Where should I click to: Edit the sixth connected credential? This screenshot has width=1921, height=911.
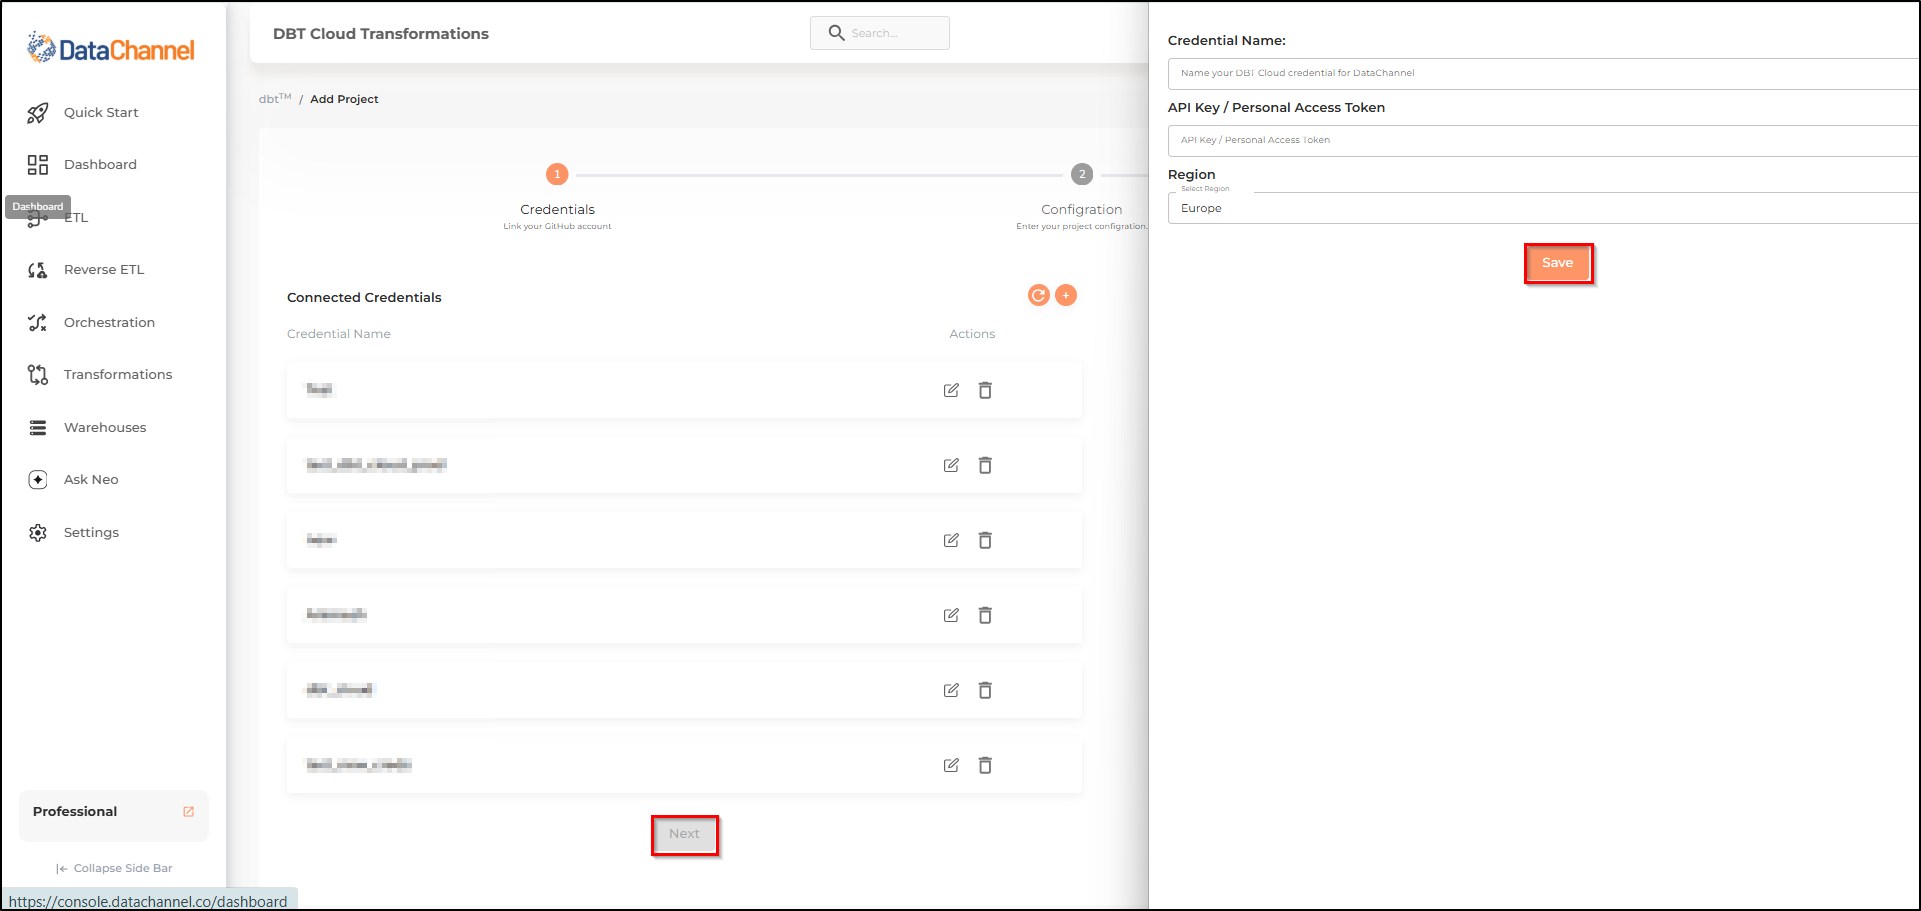[x=951, y=765]
